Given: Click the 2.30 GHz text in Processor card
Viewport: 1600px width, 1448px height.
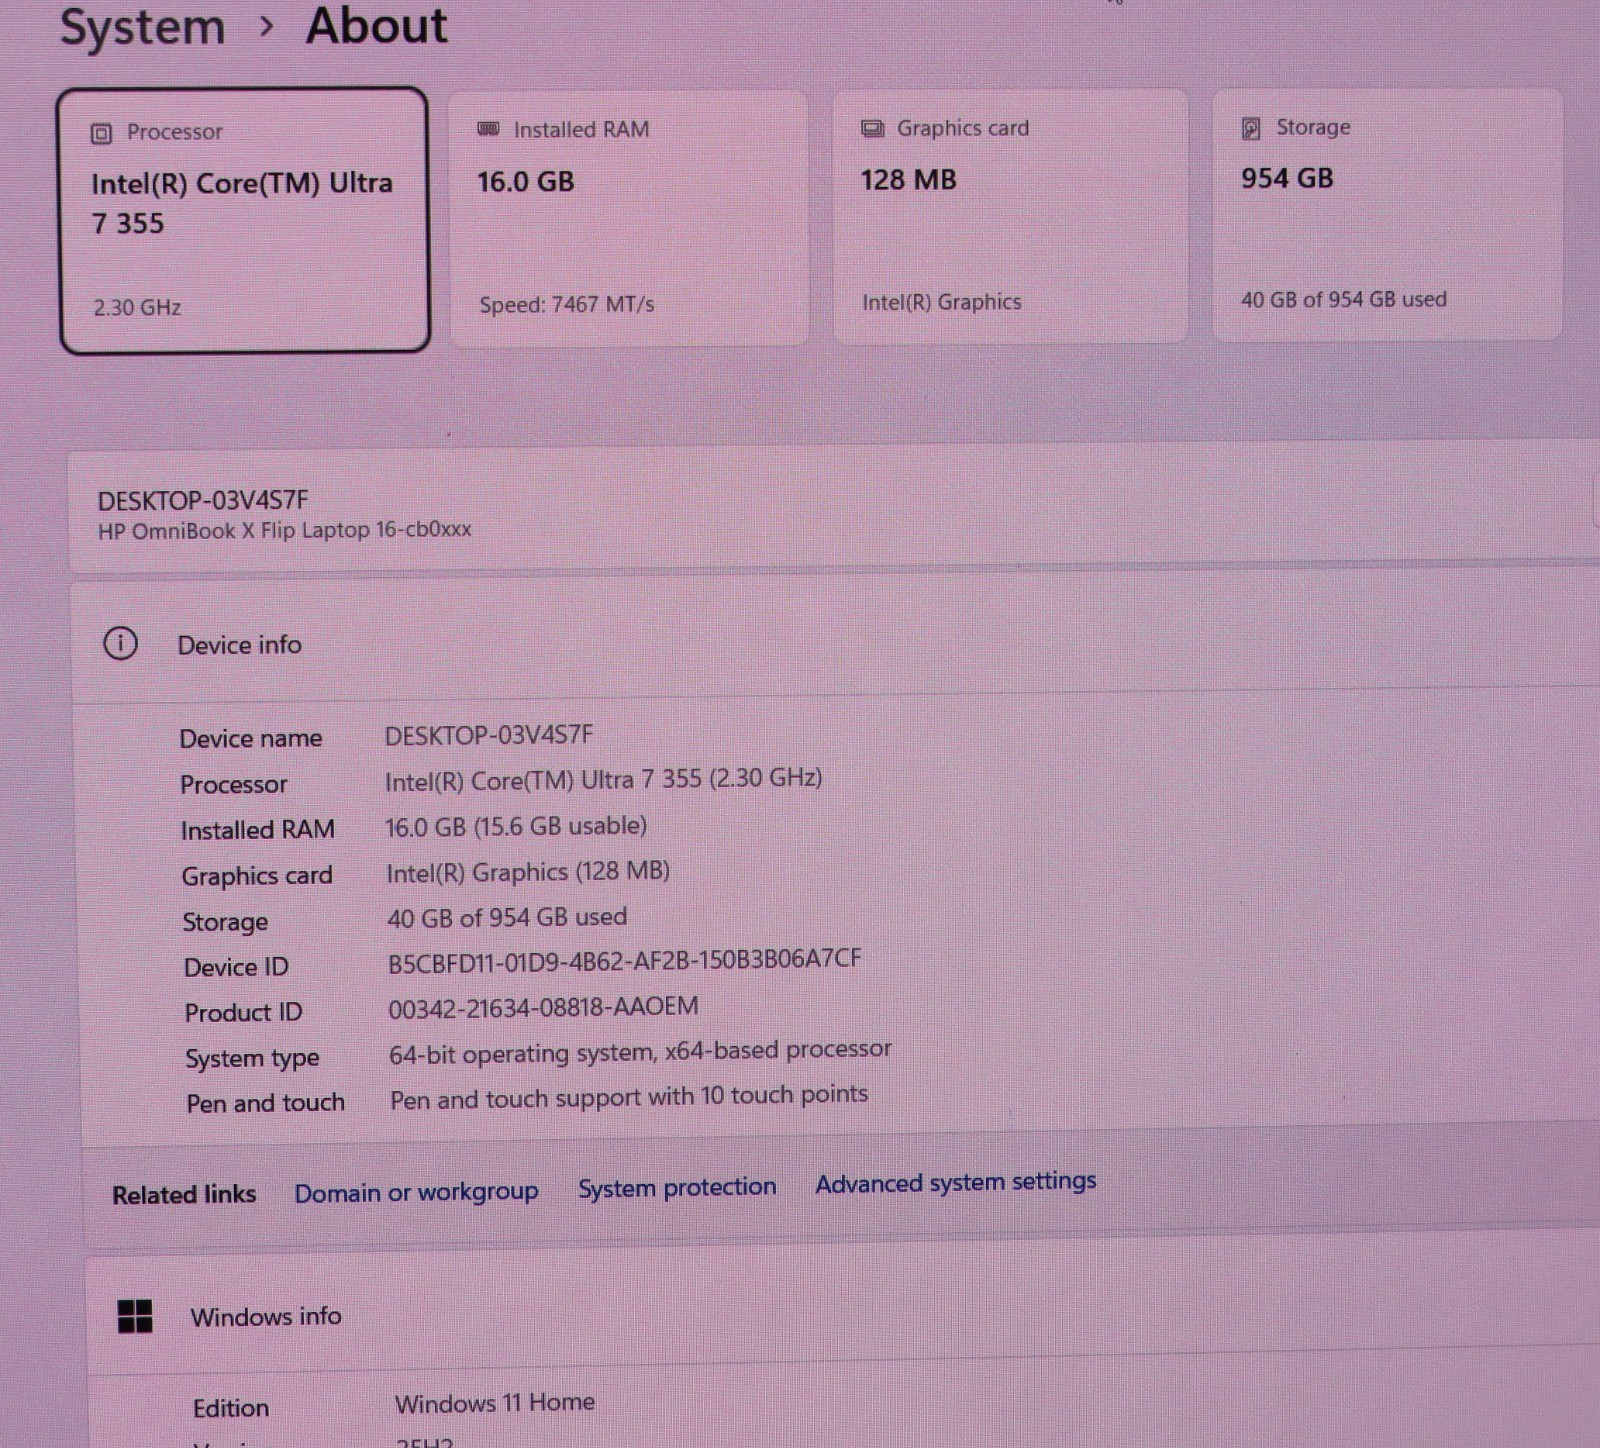Looking at the screenshot, I should pyautogui.click(x=137, y=307).
